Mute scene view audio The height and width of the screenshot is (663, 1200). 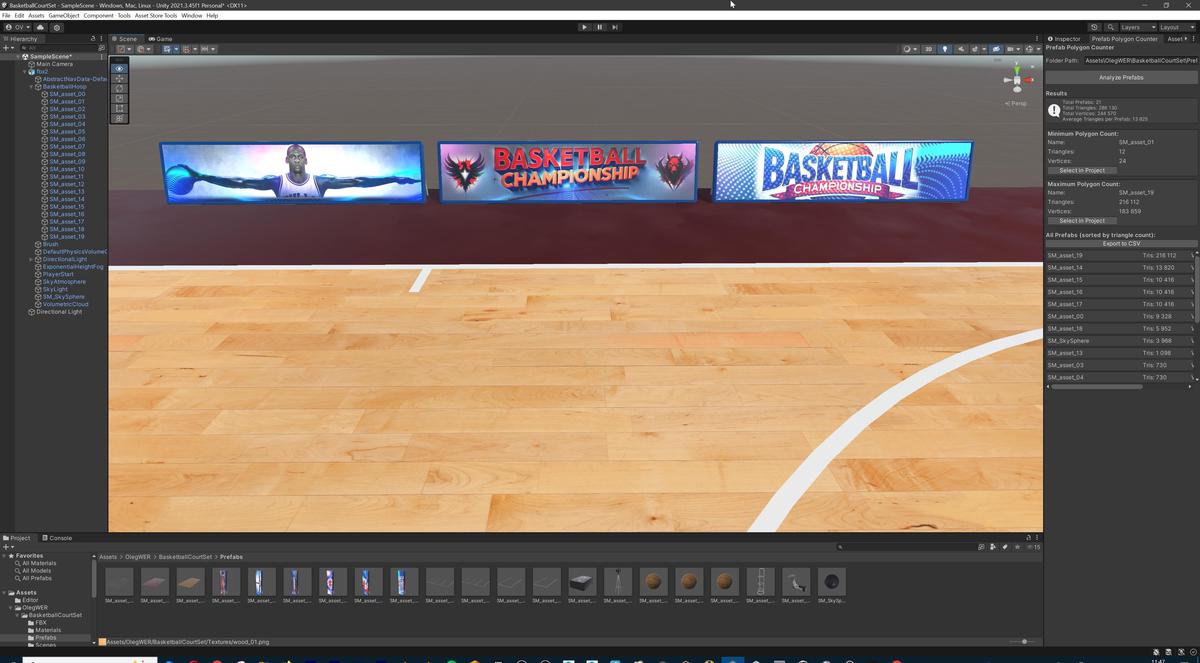pos(961,49)
